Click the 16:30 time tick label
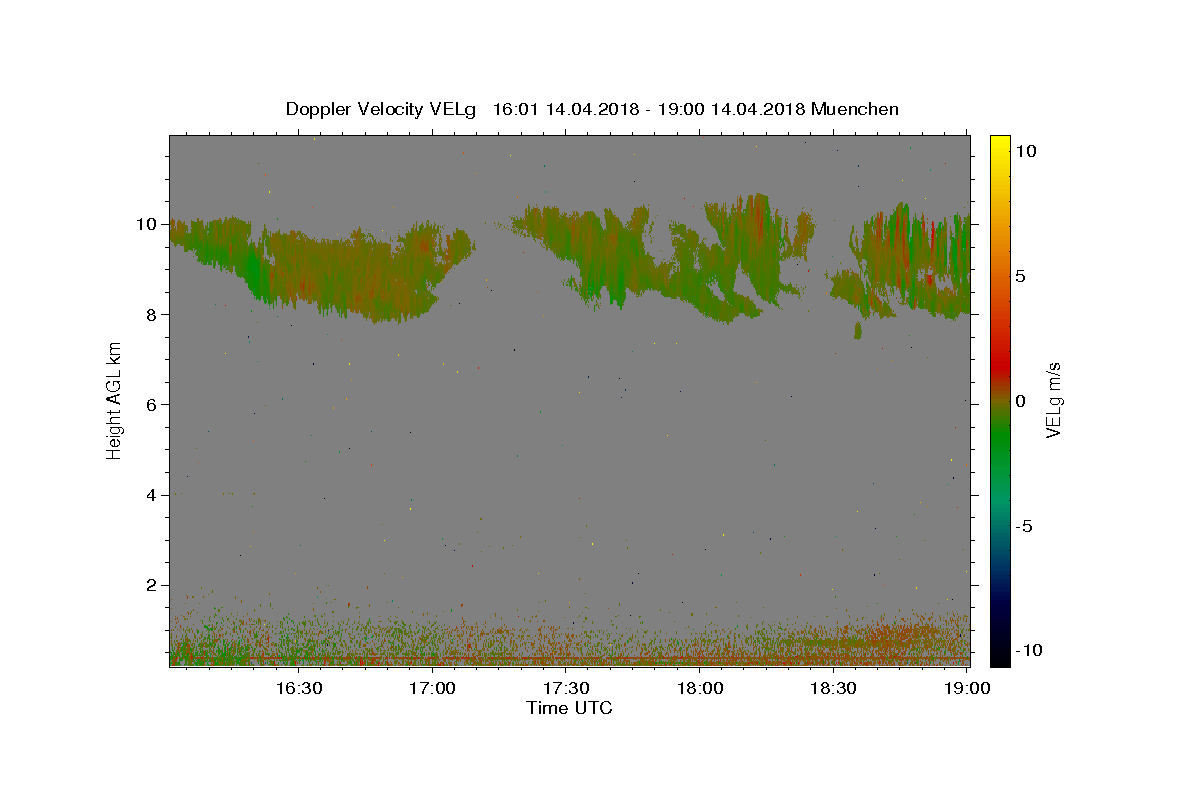 coord(298,688)
